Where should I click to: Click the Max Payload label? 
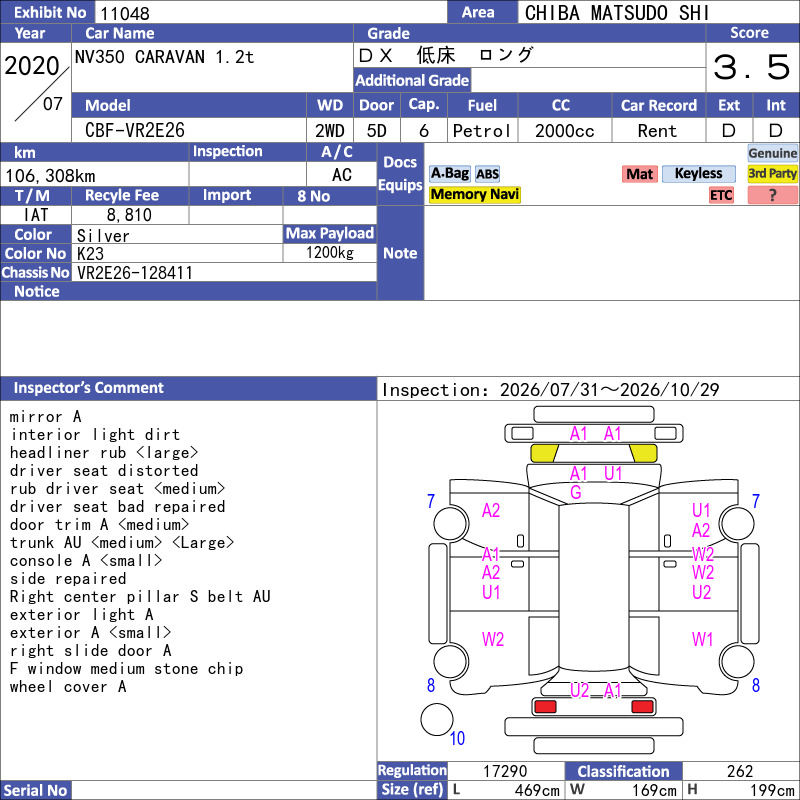tap(330, 234)
